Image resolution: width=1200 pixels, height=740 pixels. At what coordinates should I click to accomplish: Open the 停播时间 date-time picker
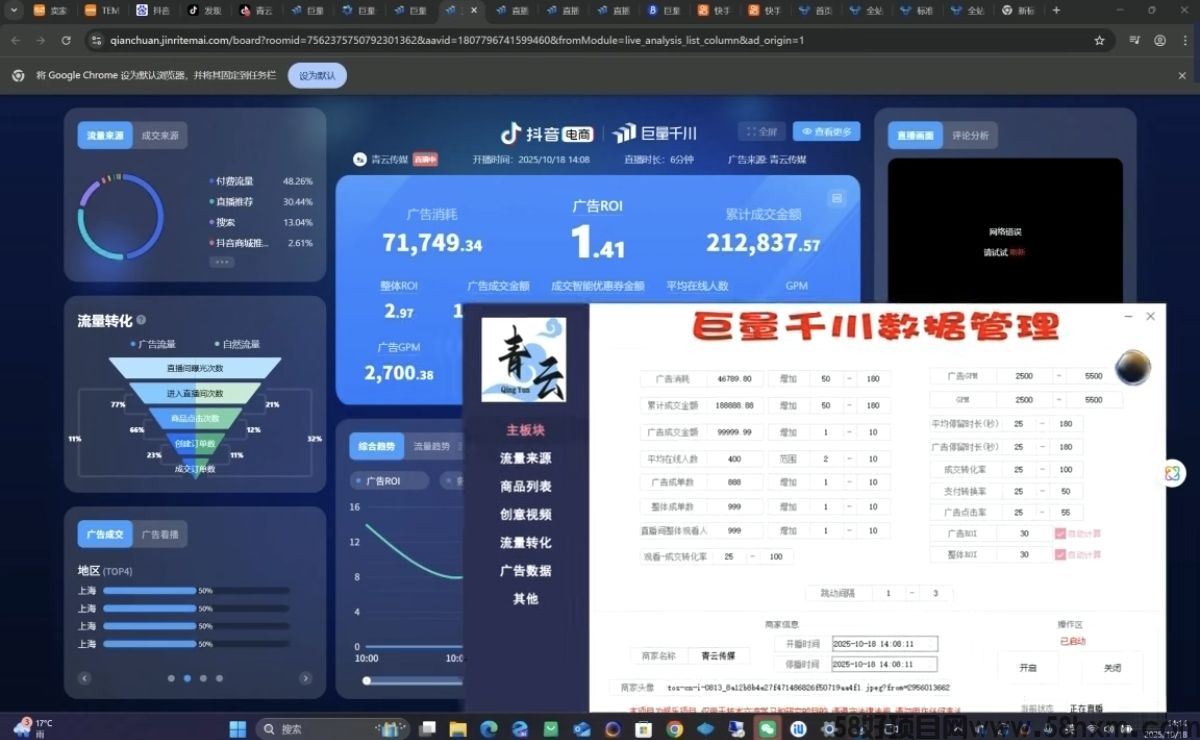tap(884, 664)
